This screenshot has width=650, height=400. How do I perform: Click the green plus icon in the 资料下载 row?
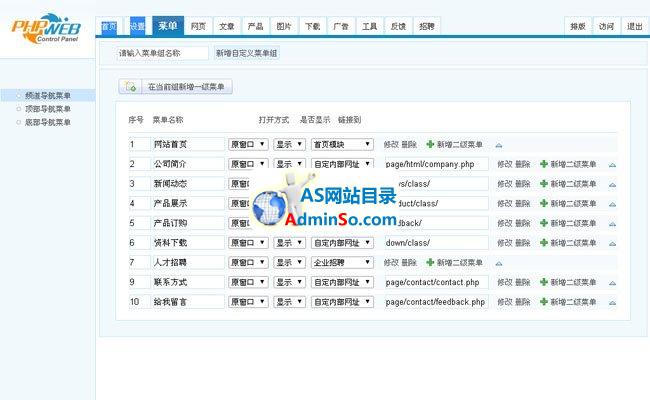(x=544, y=243)
